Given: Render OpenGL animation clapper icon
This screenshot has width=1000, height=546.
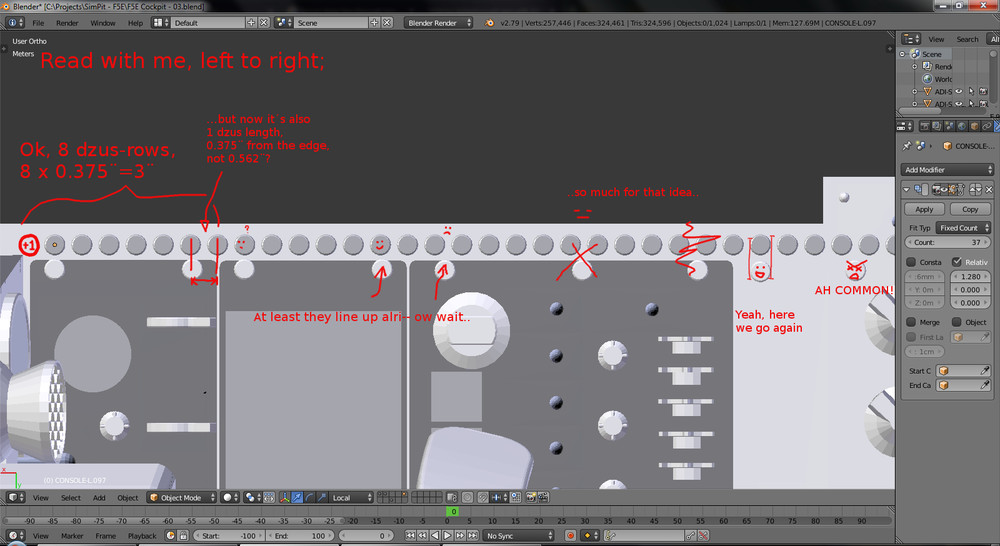Looking at the screenshot, I should tap(543, 498).
